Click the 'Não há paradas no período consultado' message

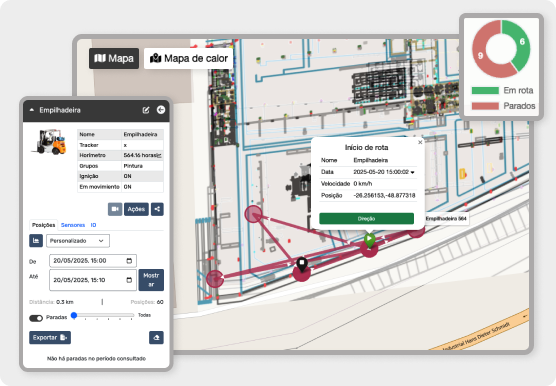96,359
